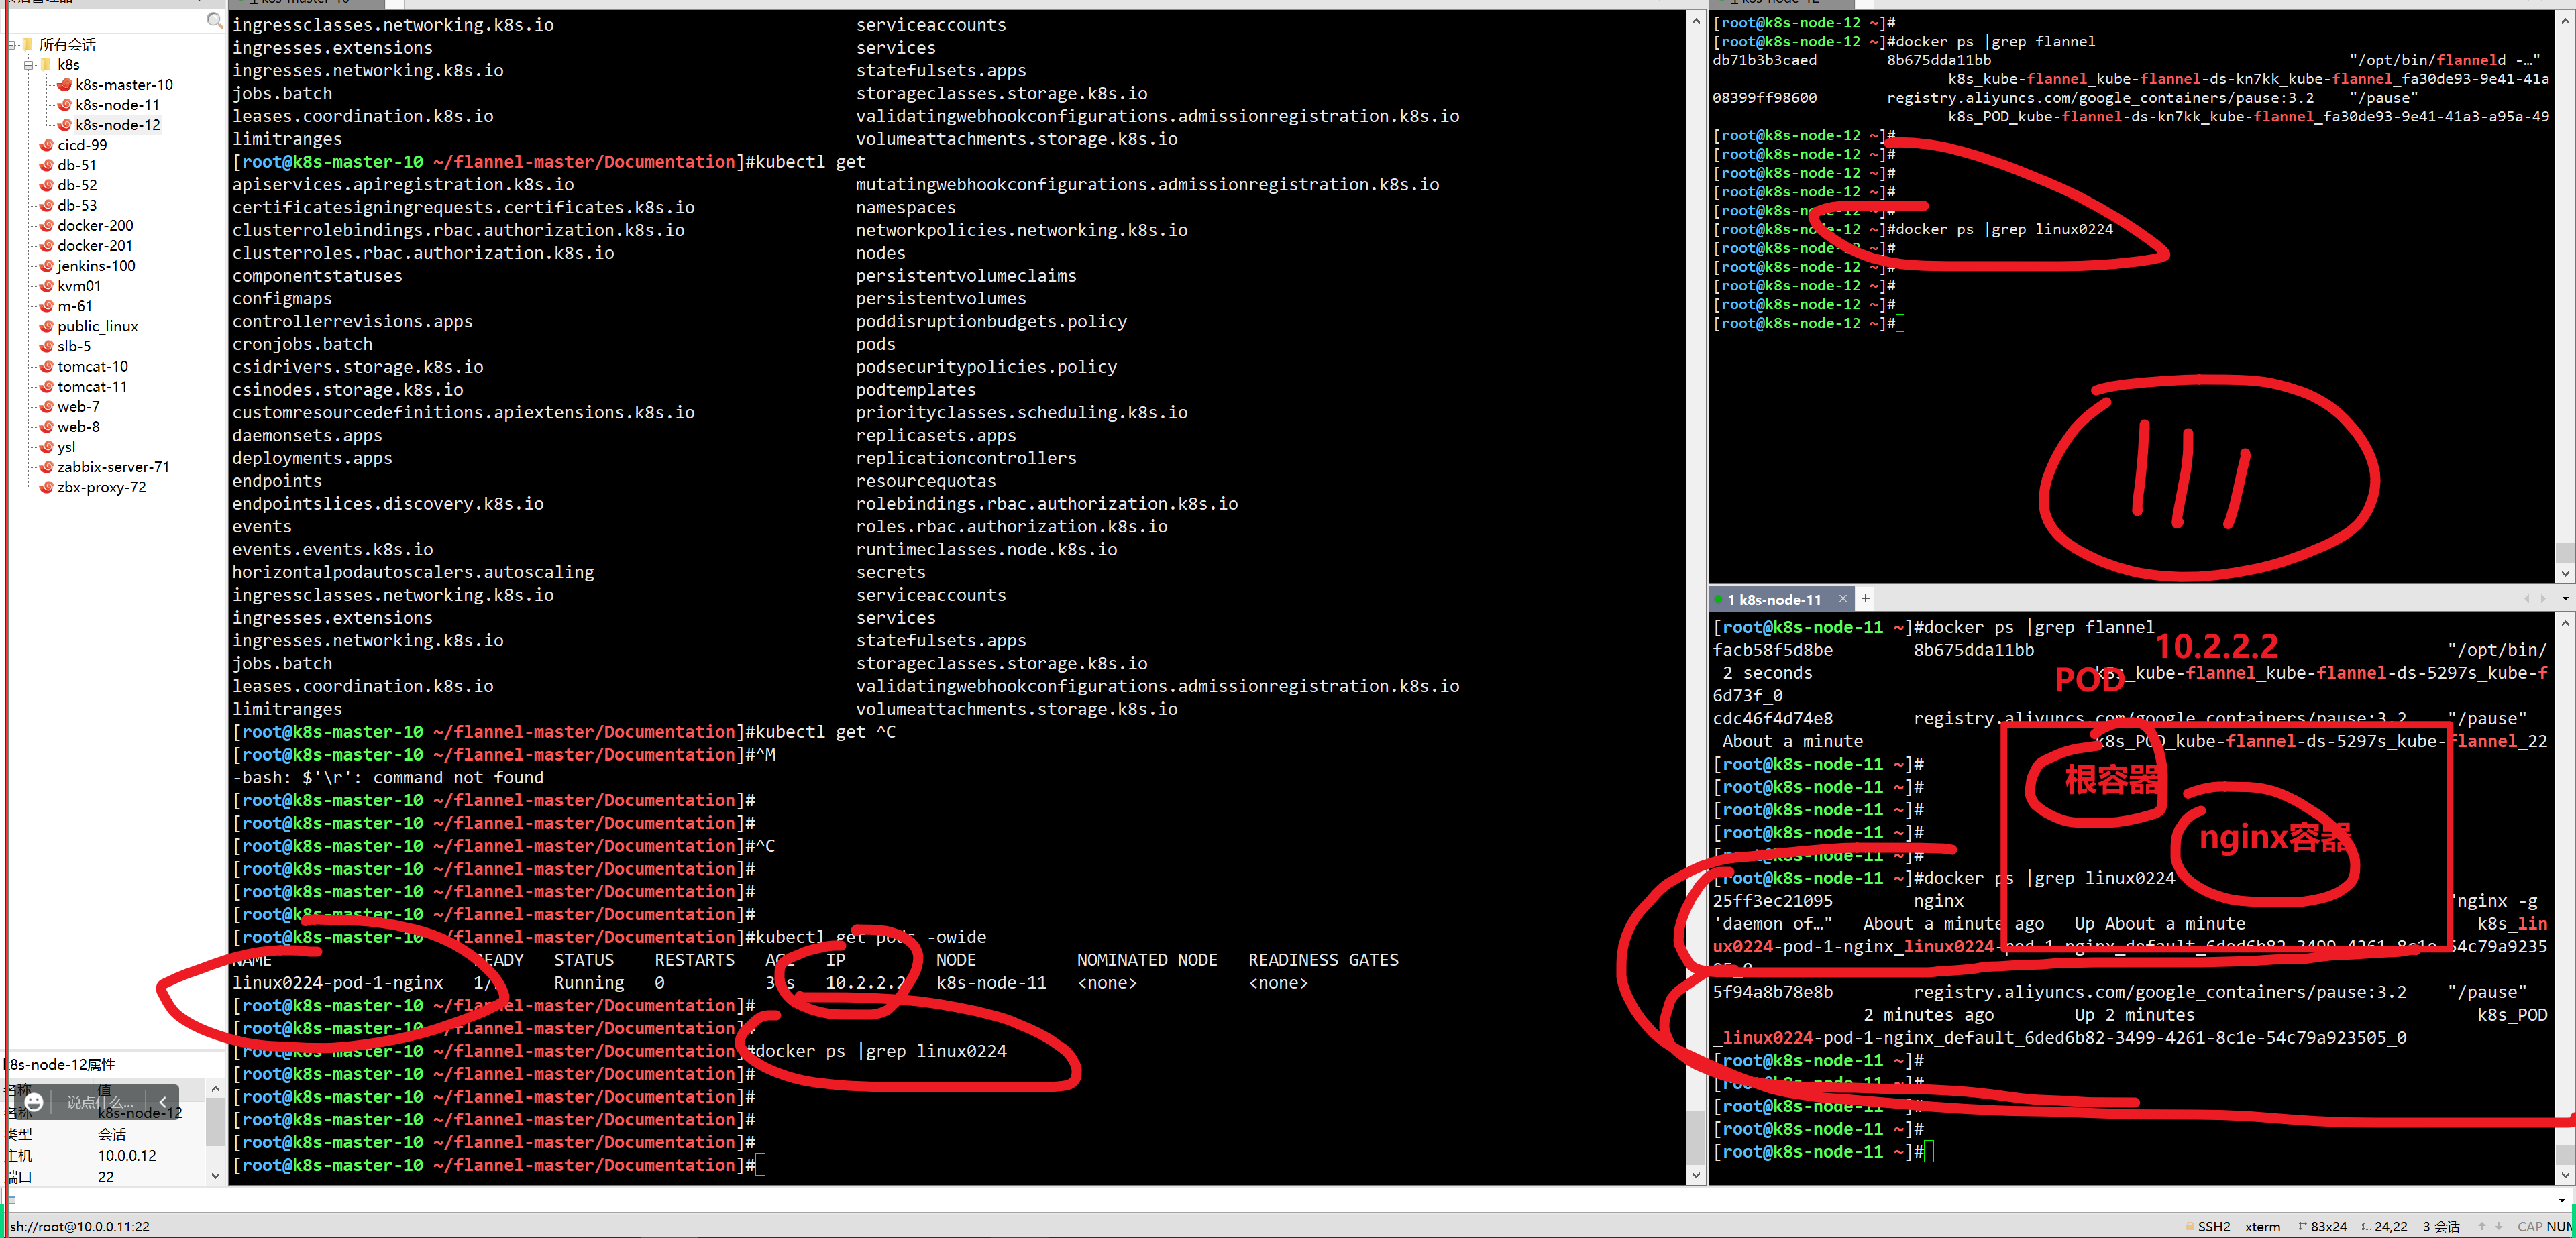2576x1238 pixels.
Task: Select the cicd-99 session icon
Action: pyautogui.click(x=46, y=145)
